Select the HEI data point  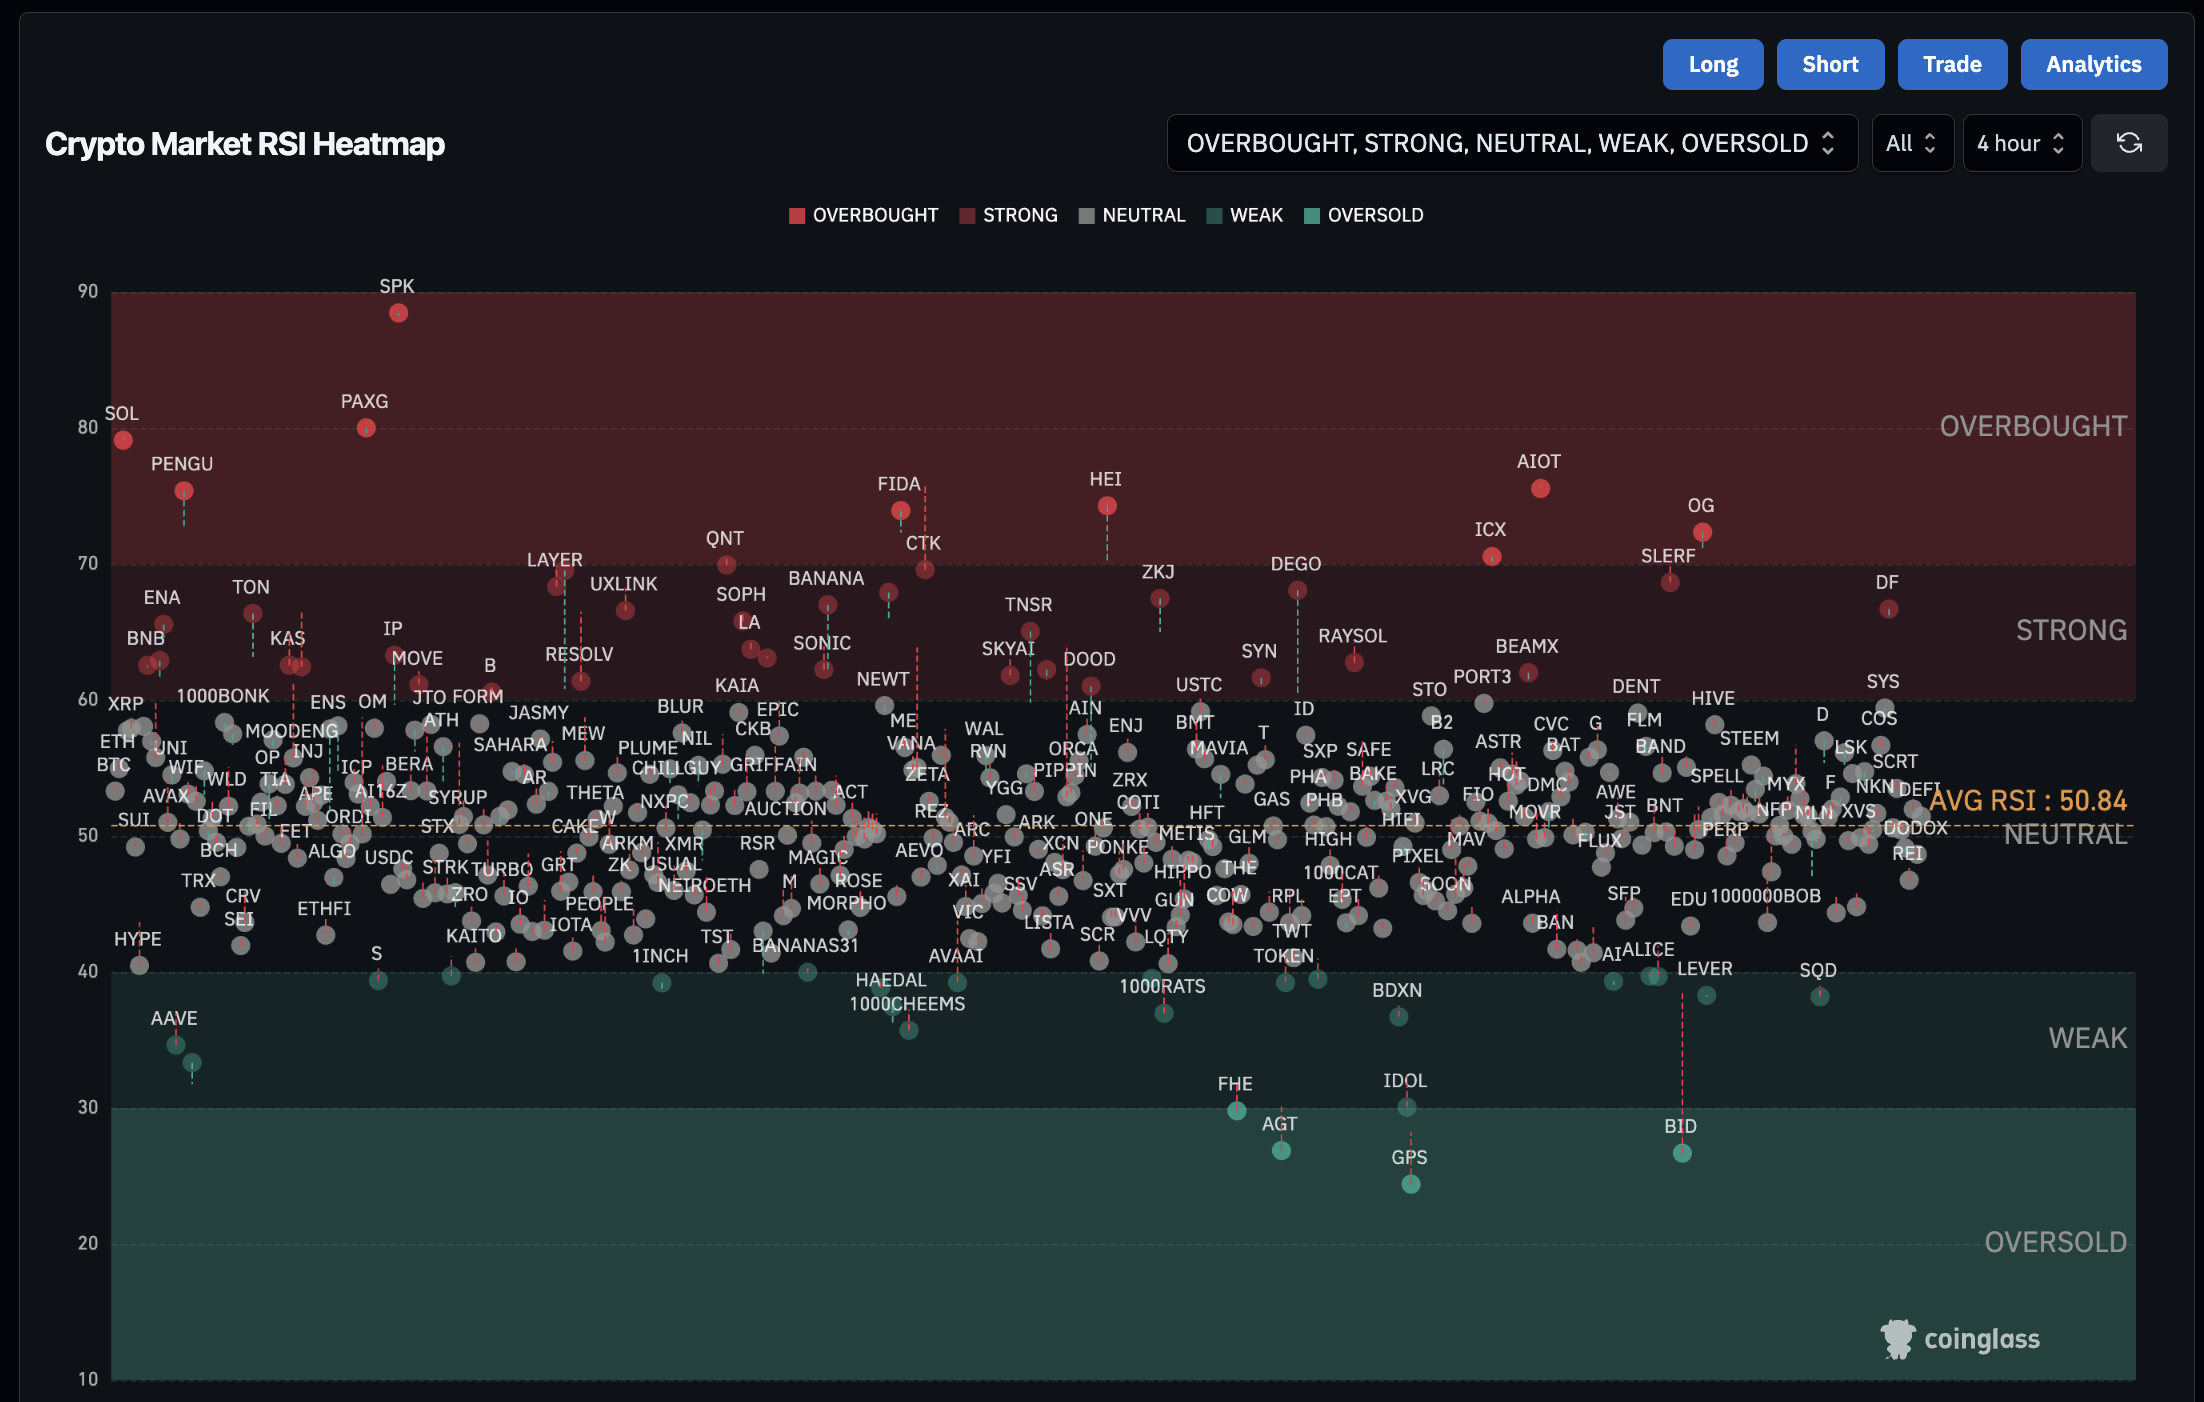[x=1107, y=506]
